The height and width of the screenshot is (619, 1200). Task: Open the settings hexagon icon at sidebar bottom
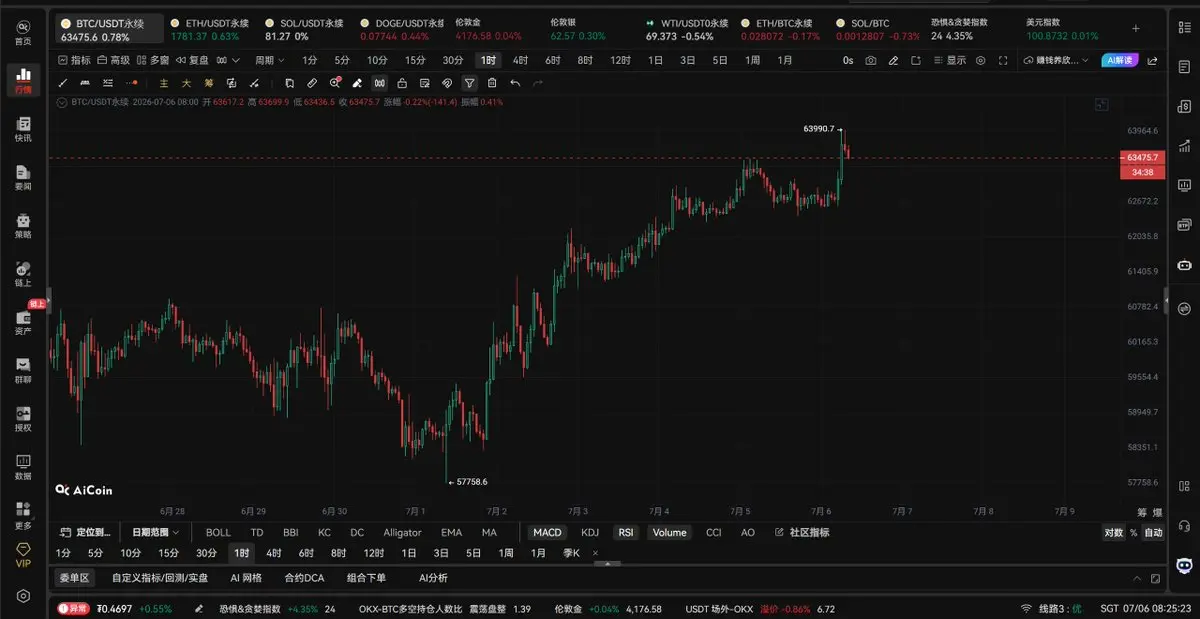tap(23, 596)
